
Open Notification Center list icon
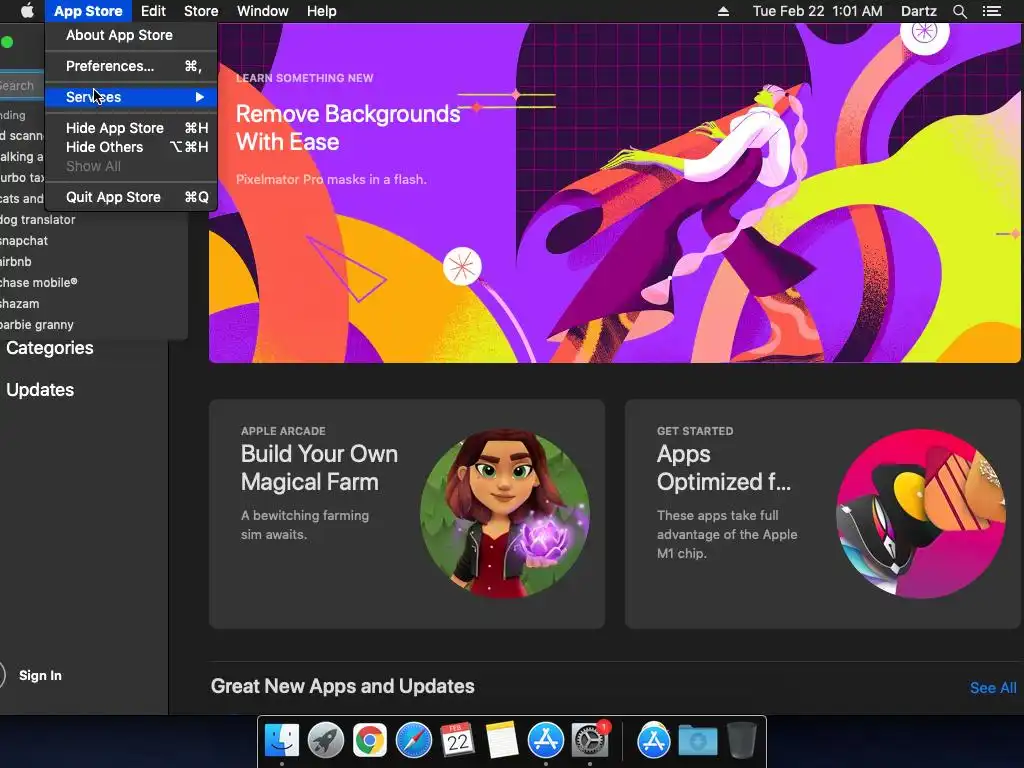click(992, 11)
